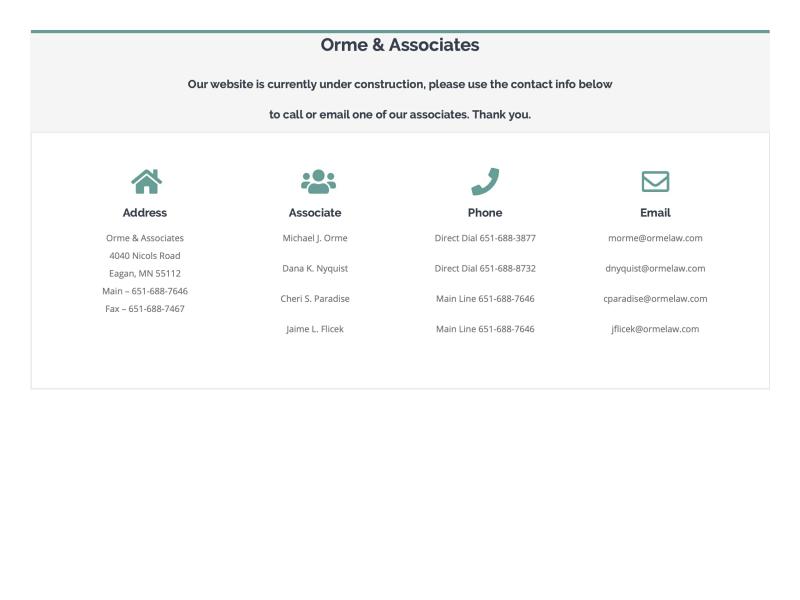Click Cheri S. Paradise's listing
The image size is (800, 600).
[314, 298]
